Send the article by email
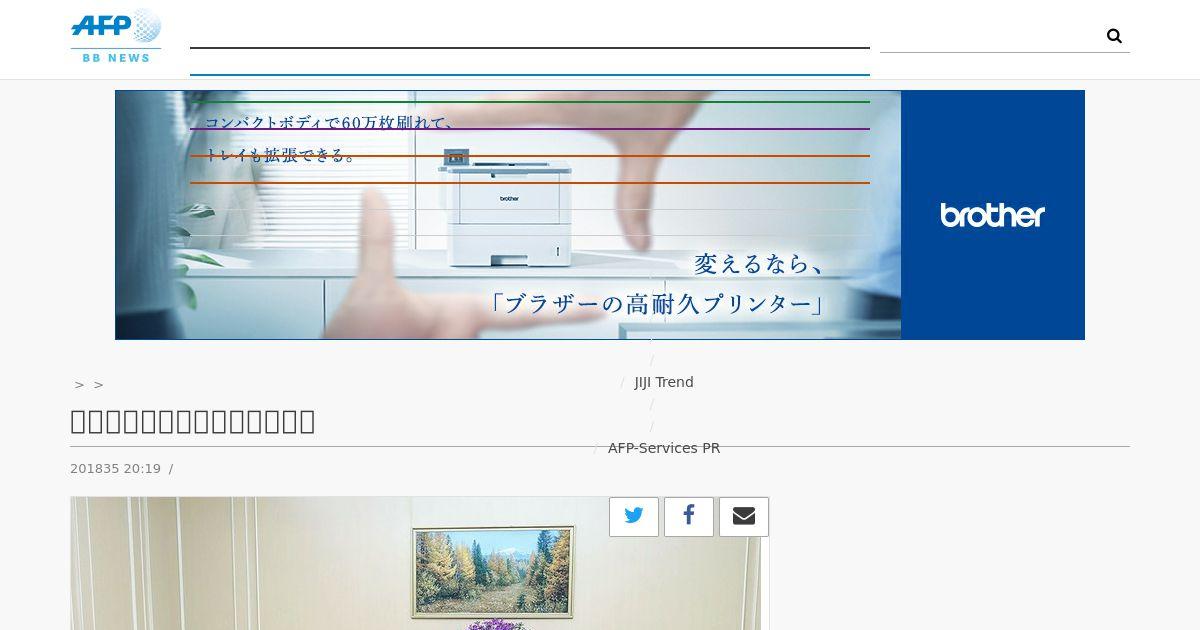 point(744,517)
